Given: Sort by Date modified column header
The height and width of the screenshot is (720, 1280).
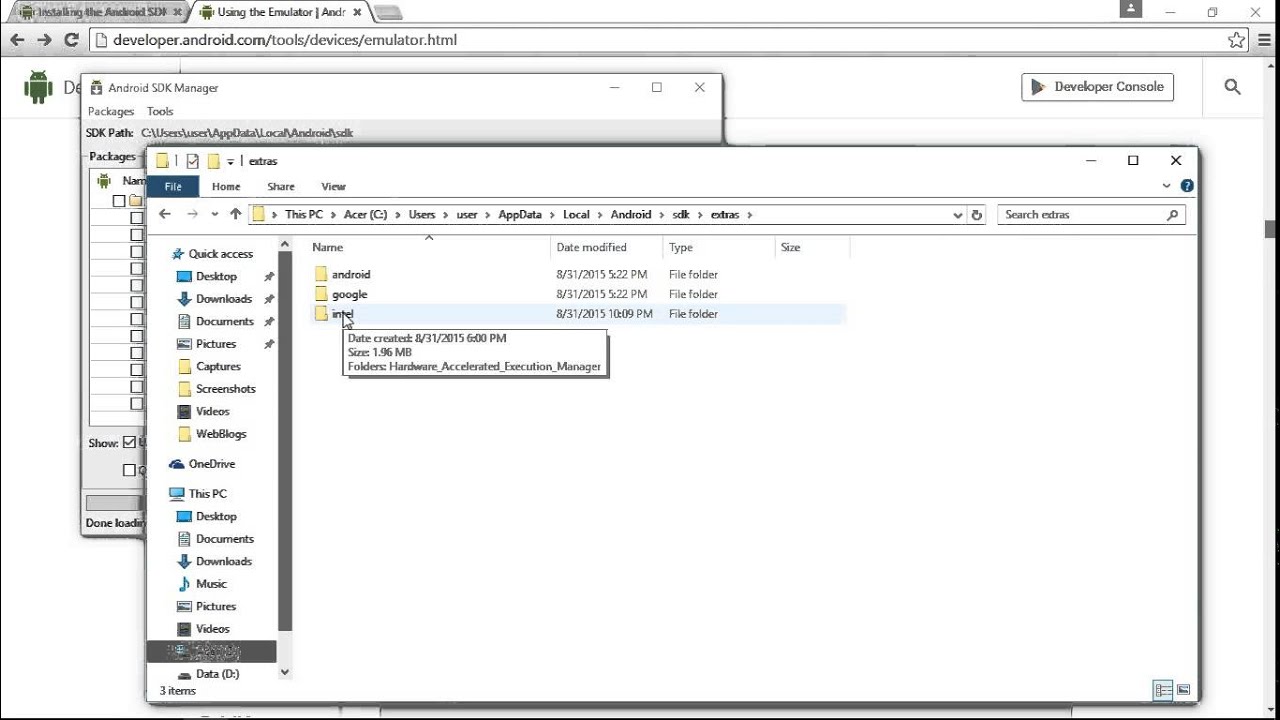Looking at the screenshot, I should [606, 247].
